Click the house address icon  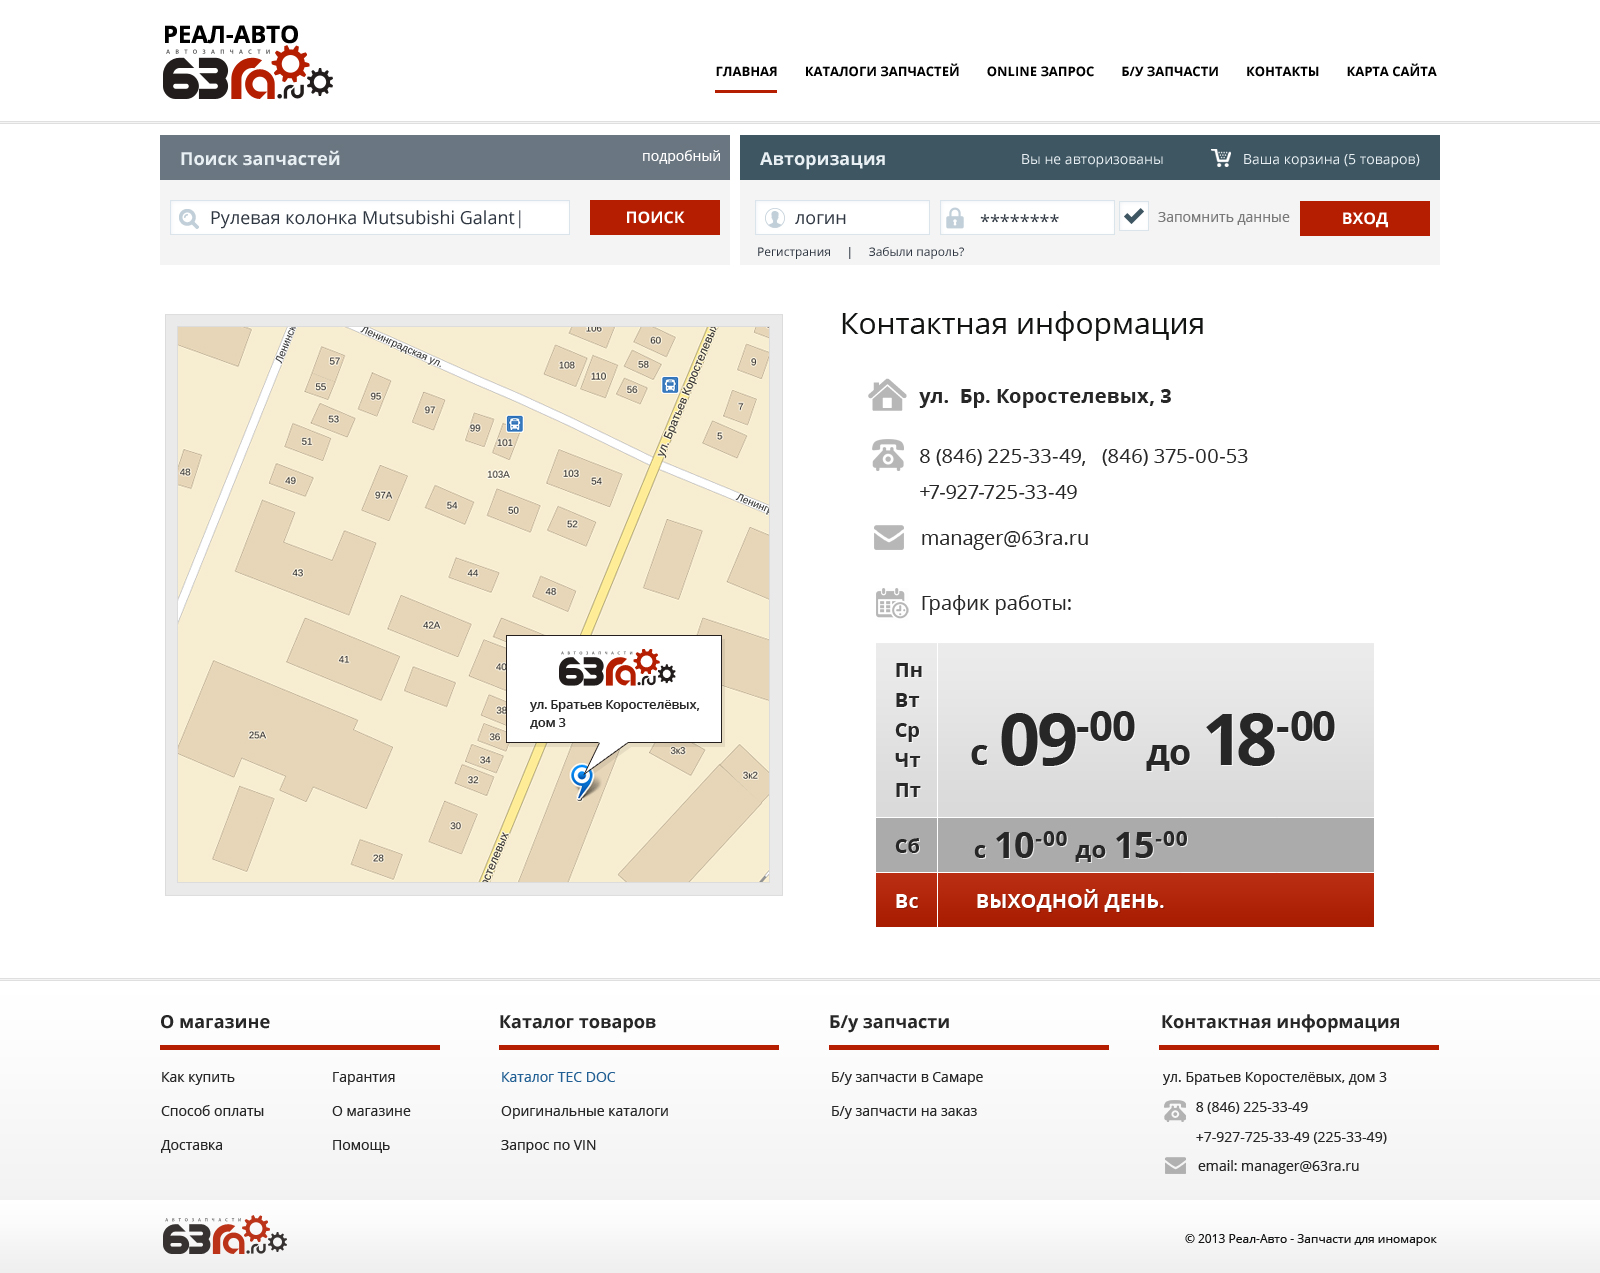point(887,396)
